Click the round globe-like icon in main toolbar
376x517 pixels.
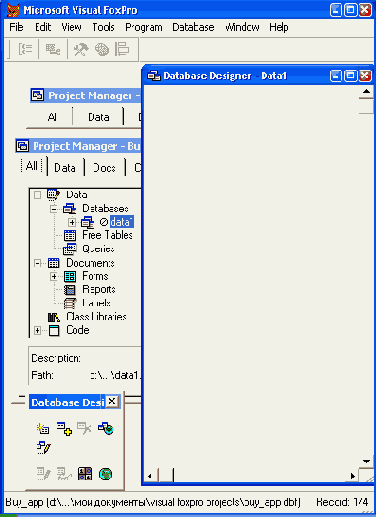102,50
